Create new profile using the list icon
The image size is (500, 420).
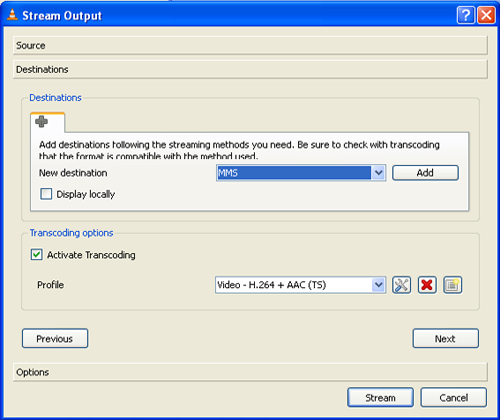[x=452, y=285]
